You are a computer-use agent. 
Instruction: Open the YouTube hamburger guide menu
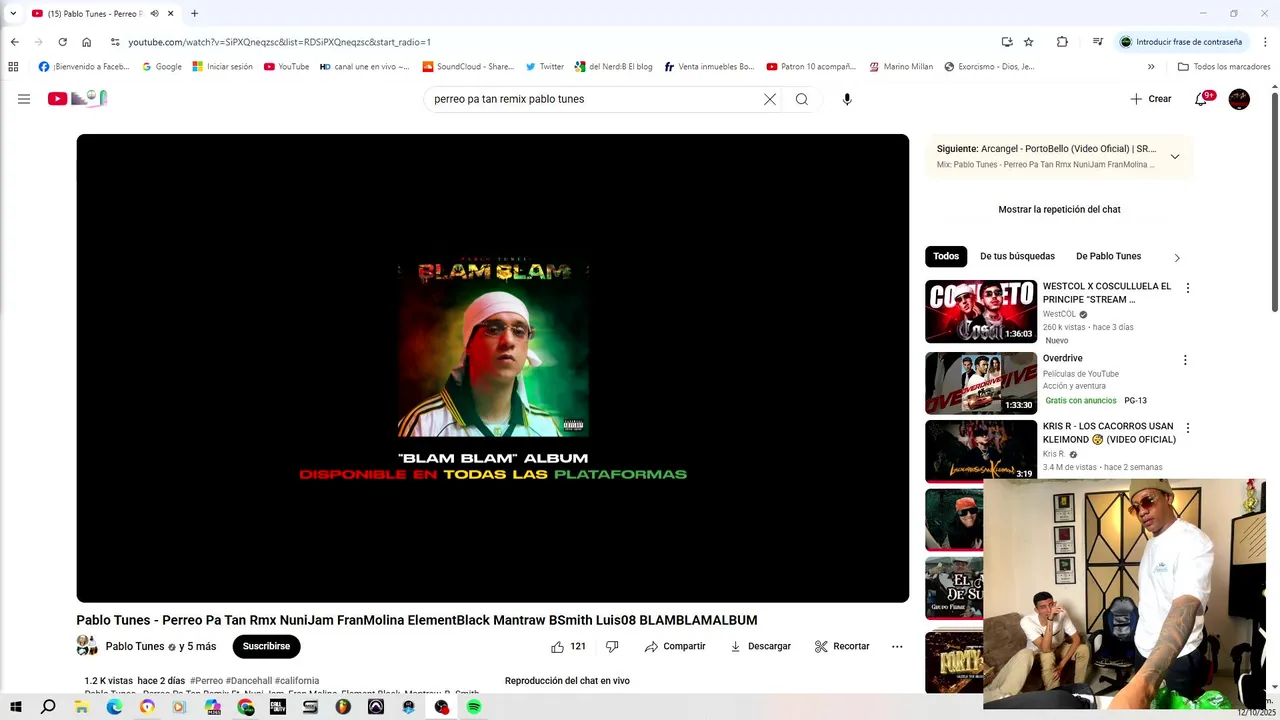[24, 99]
